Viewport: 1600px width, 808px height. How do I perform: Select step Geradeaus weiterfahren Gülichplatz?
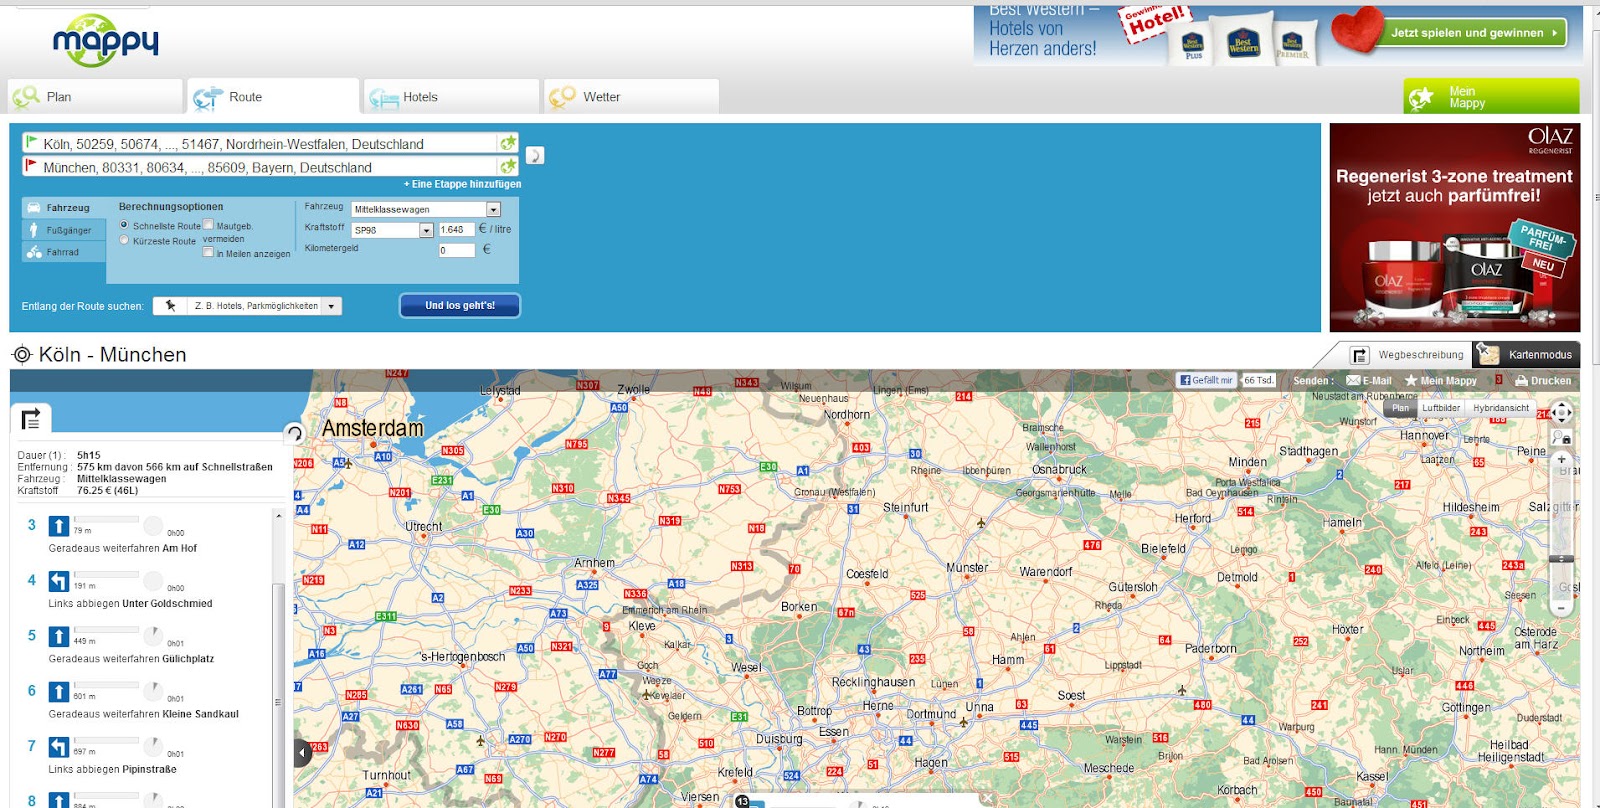coord(131,659)
